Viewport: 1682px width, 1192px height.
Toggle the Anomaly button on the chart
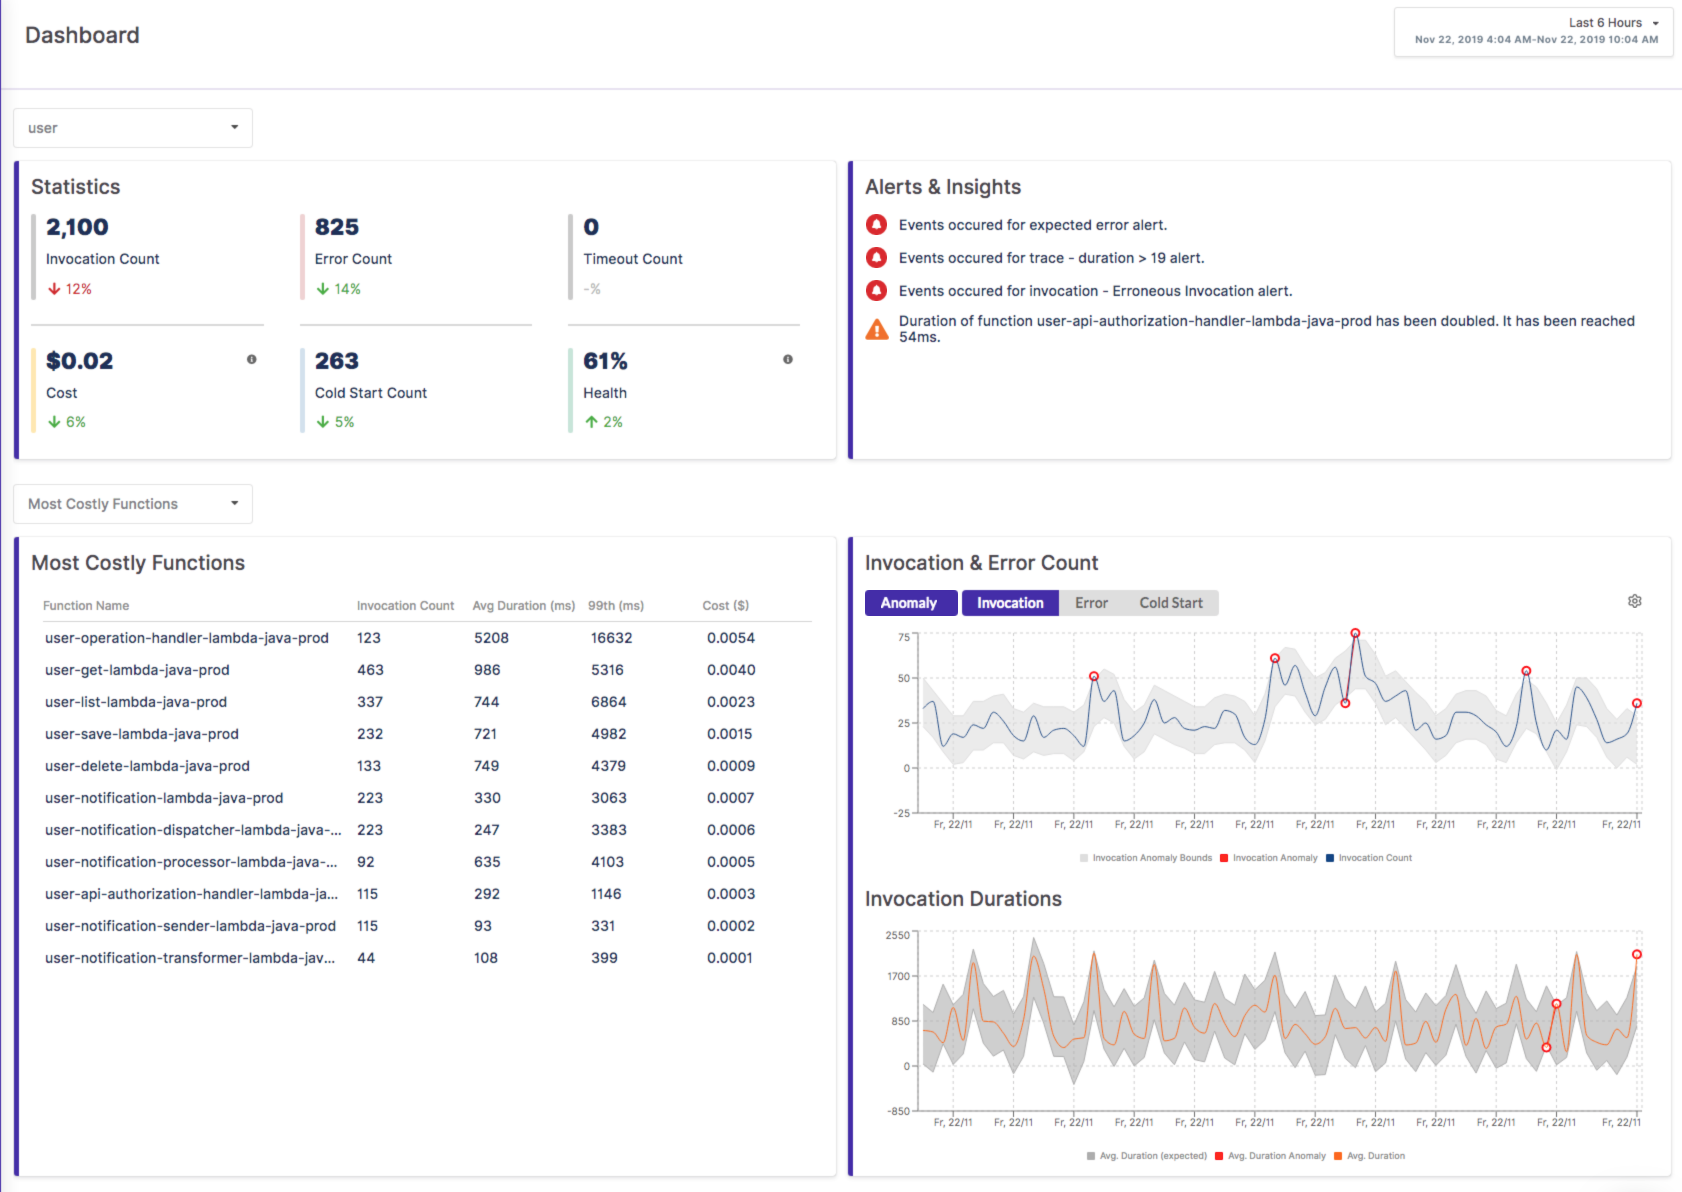pos(909,603)
